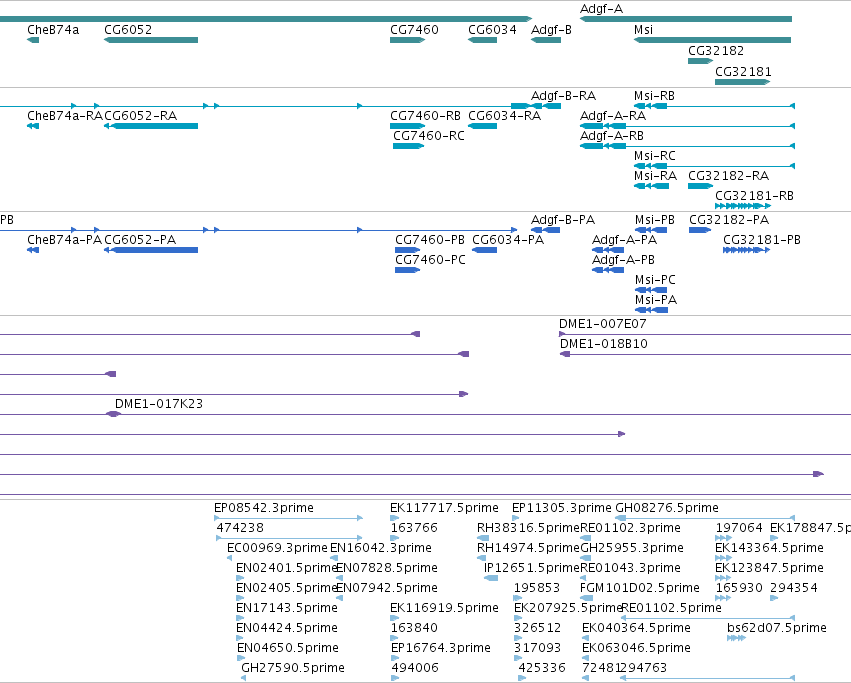
Task: Select protein label 'CG6052-PA'
Action: 140,240
